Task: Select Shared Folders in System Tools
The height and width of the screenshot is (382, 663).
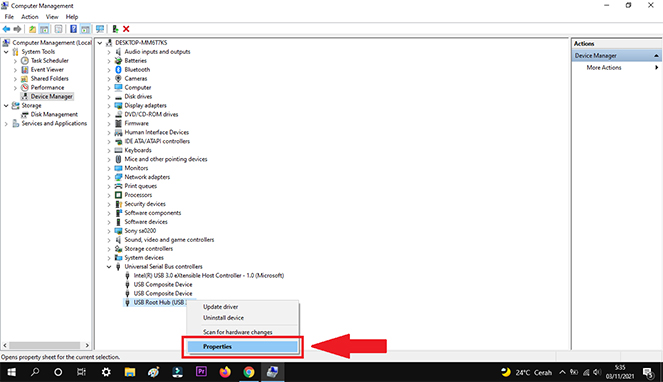Action: [49, 78]
